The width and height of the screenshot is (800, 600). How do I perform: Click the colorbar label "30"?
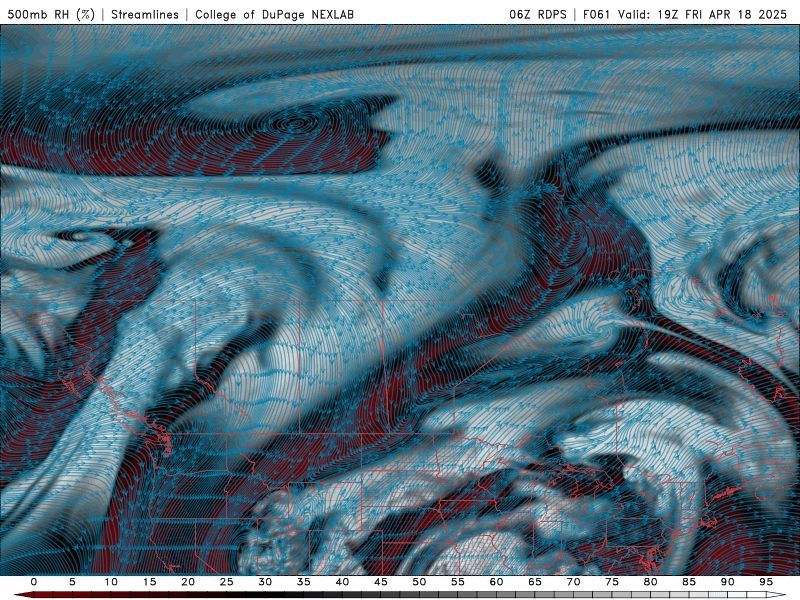pyautogui.click(x=265, y=582)
